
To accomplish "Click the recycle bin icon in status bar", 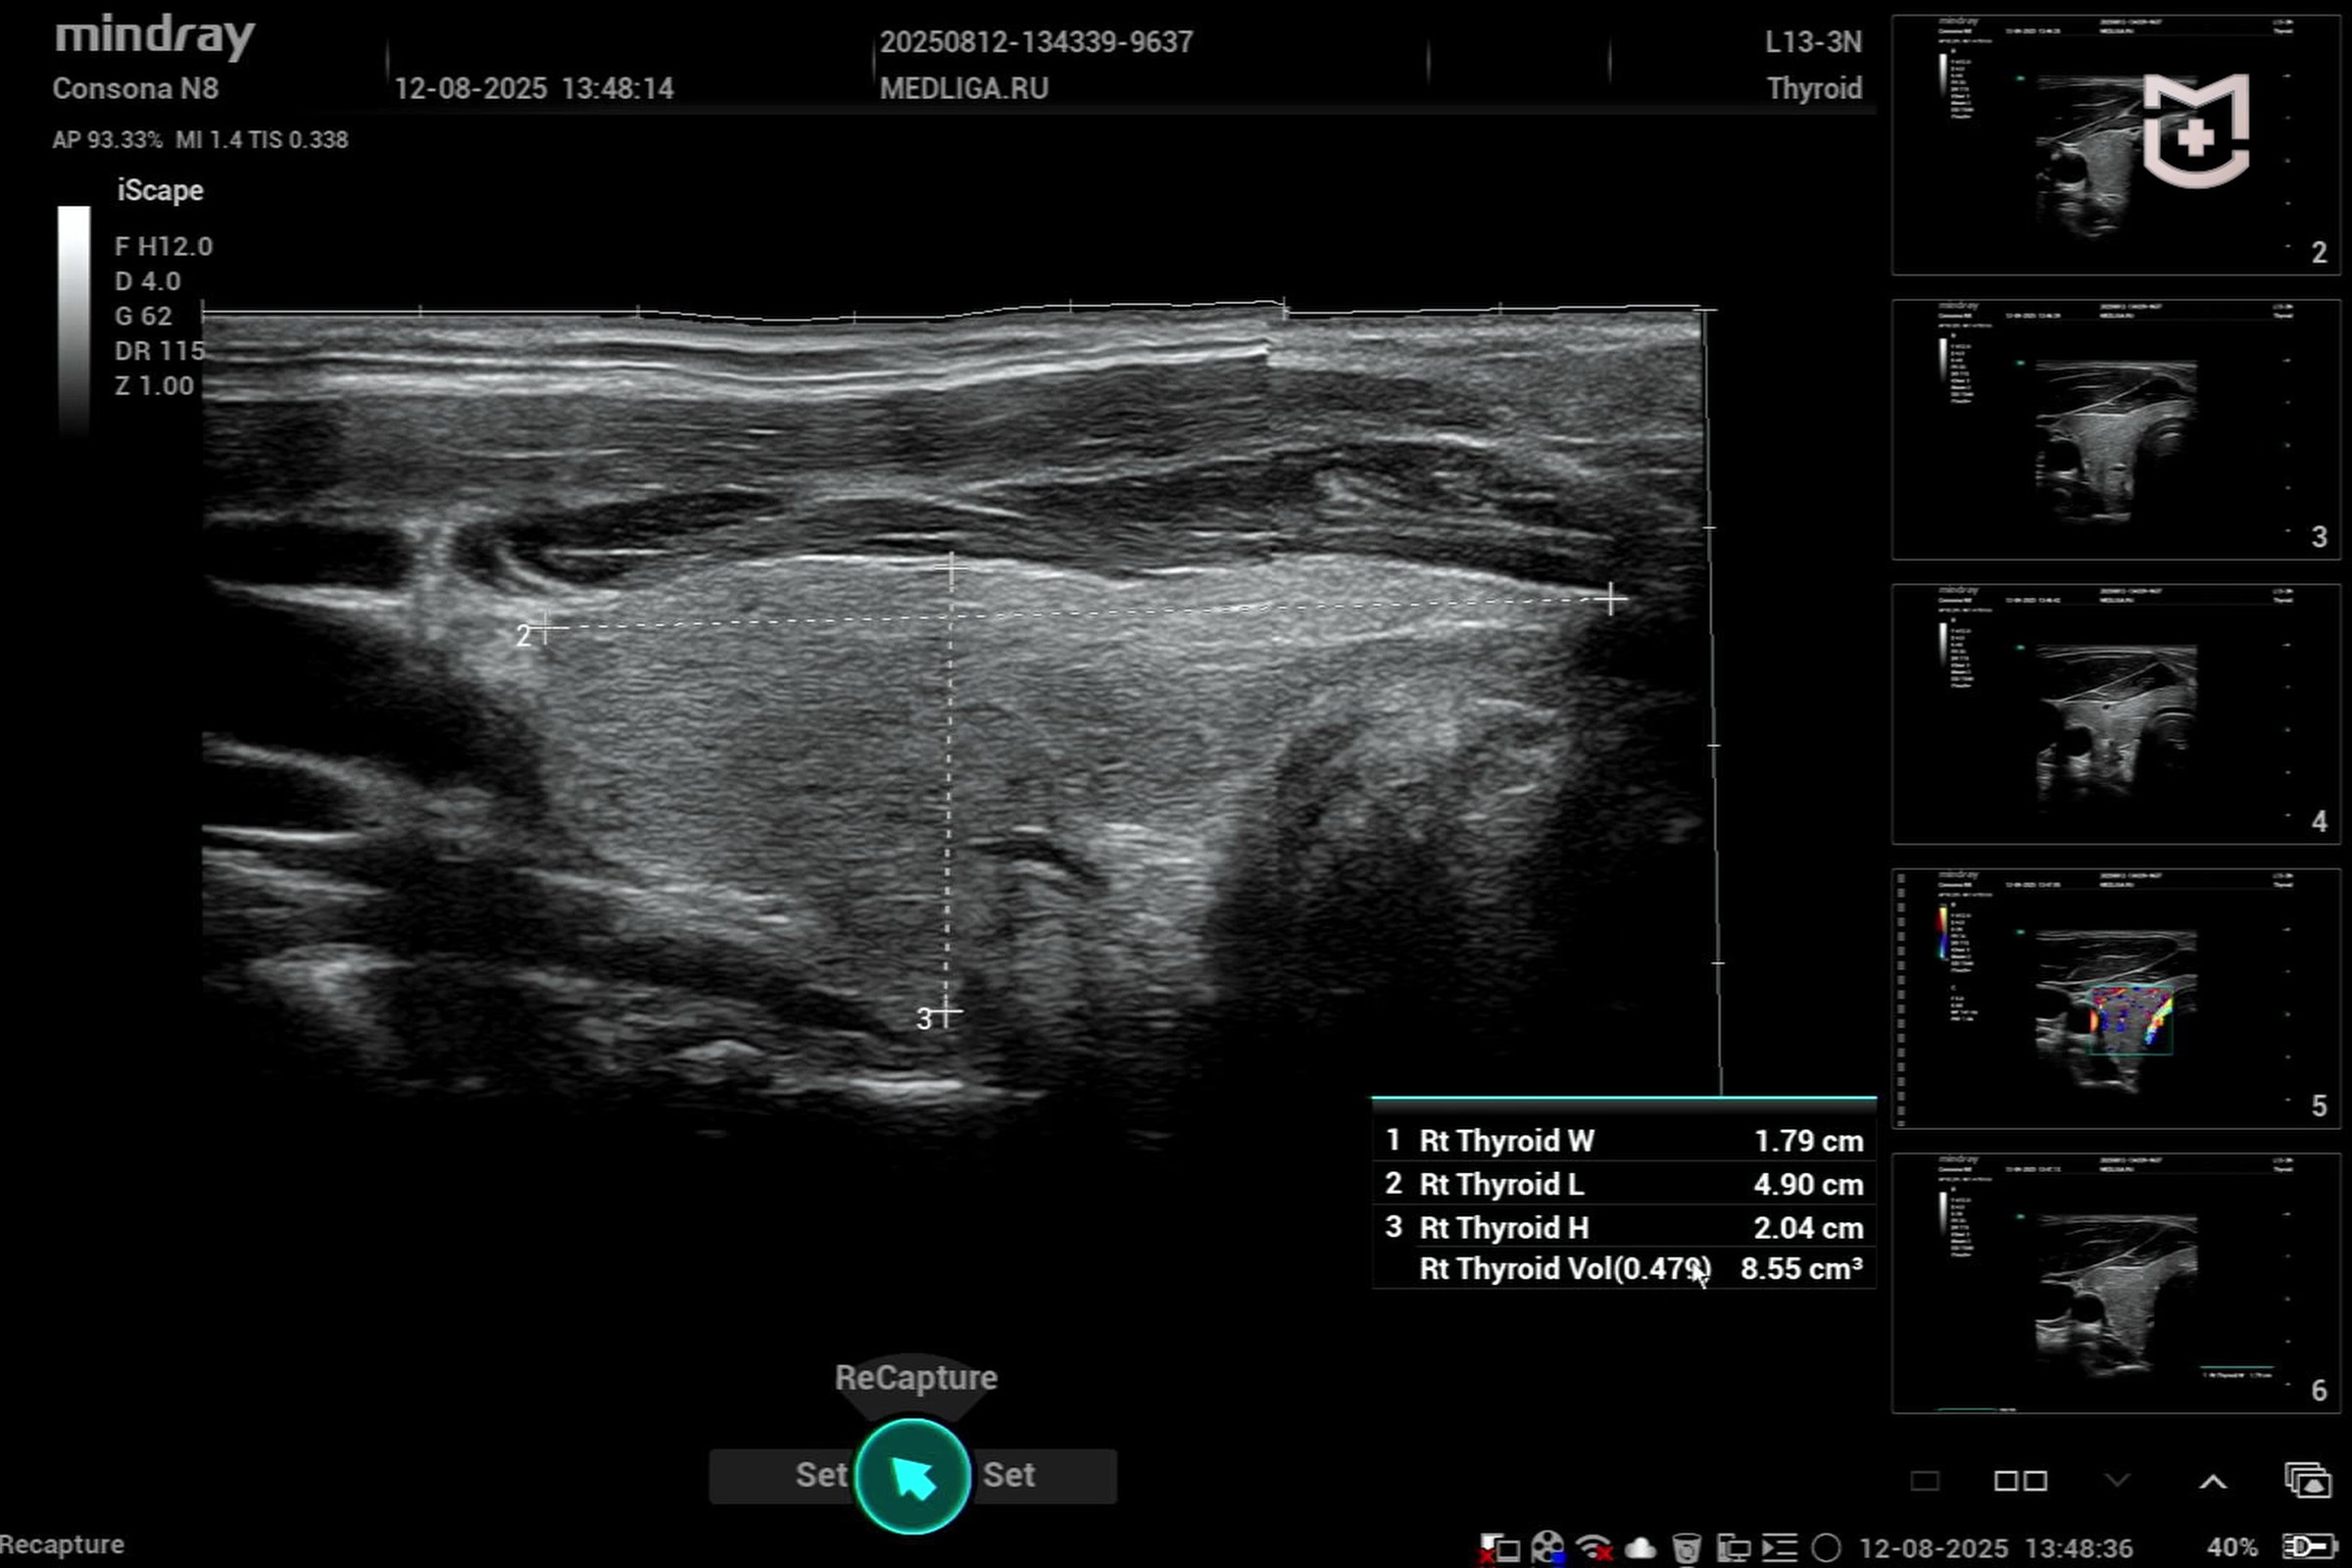I will click(x=1686, y=1548).
